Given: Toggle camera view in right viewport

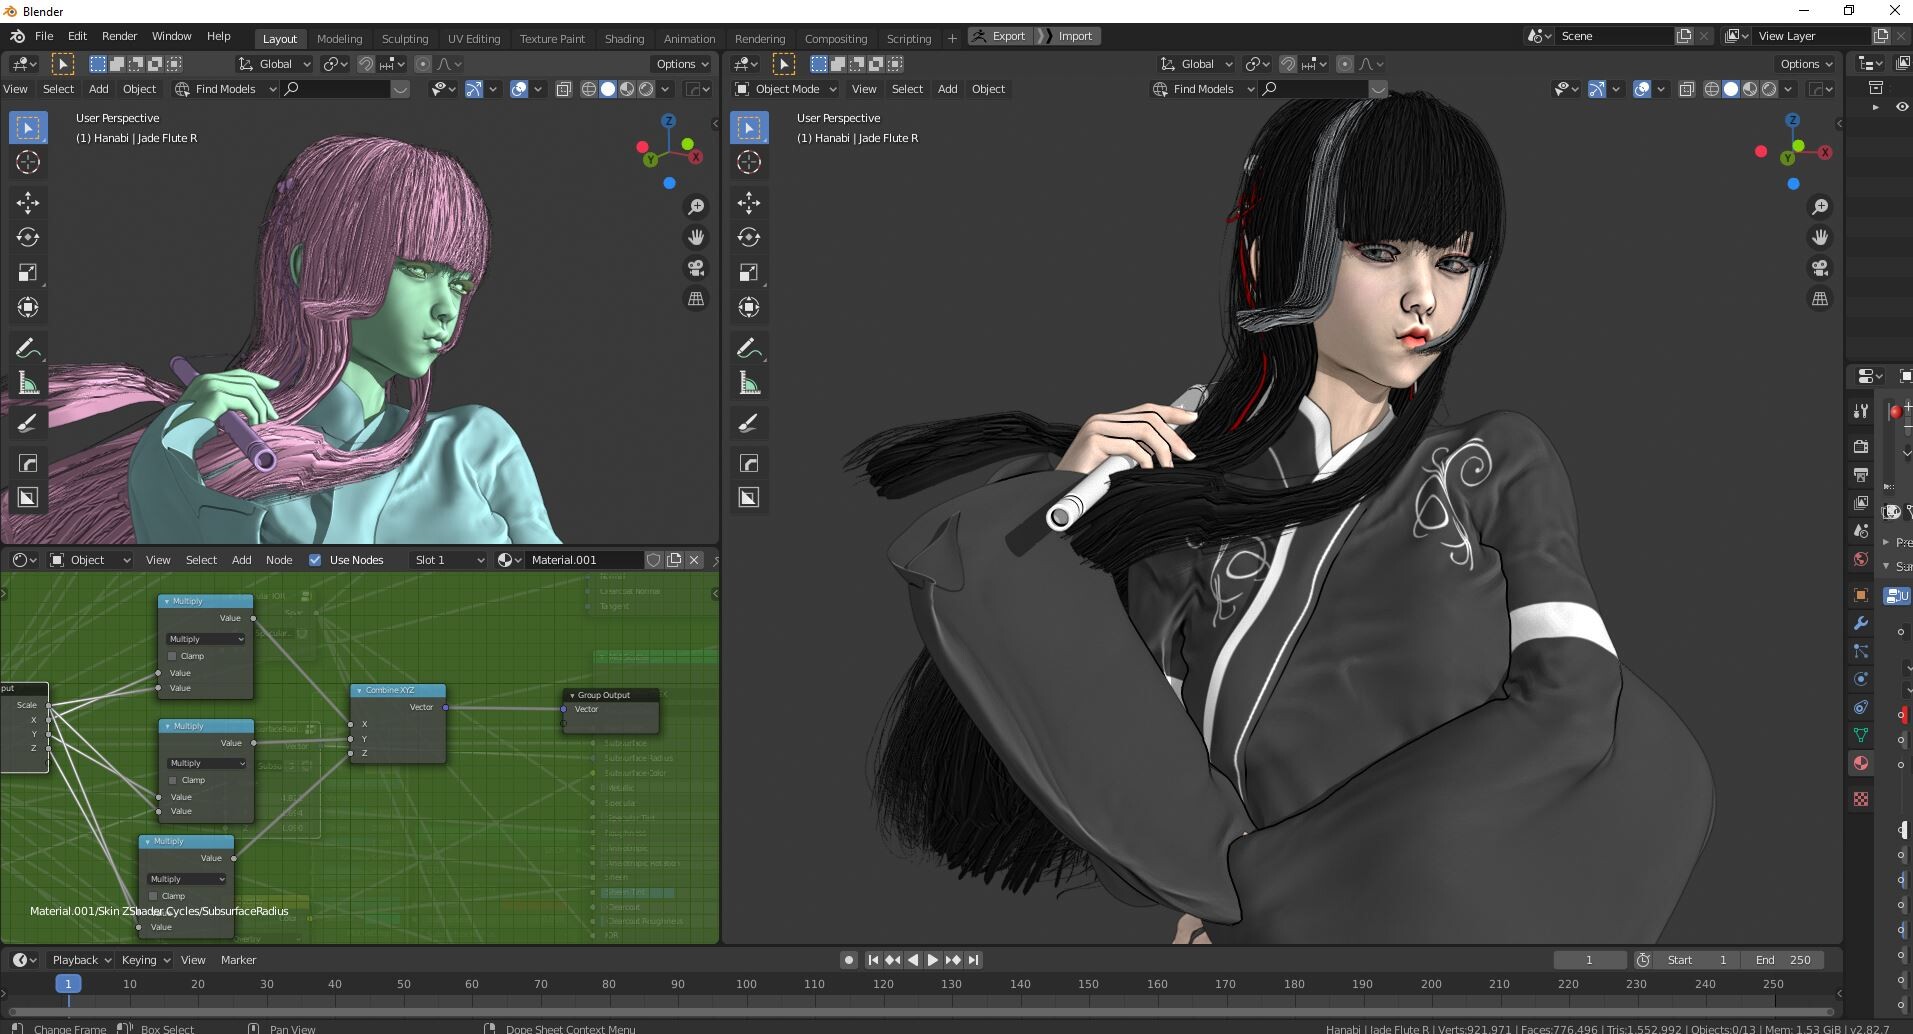Looking at the screenshot, I should (x=1820, y=268).
